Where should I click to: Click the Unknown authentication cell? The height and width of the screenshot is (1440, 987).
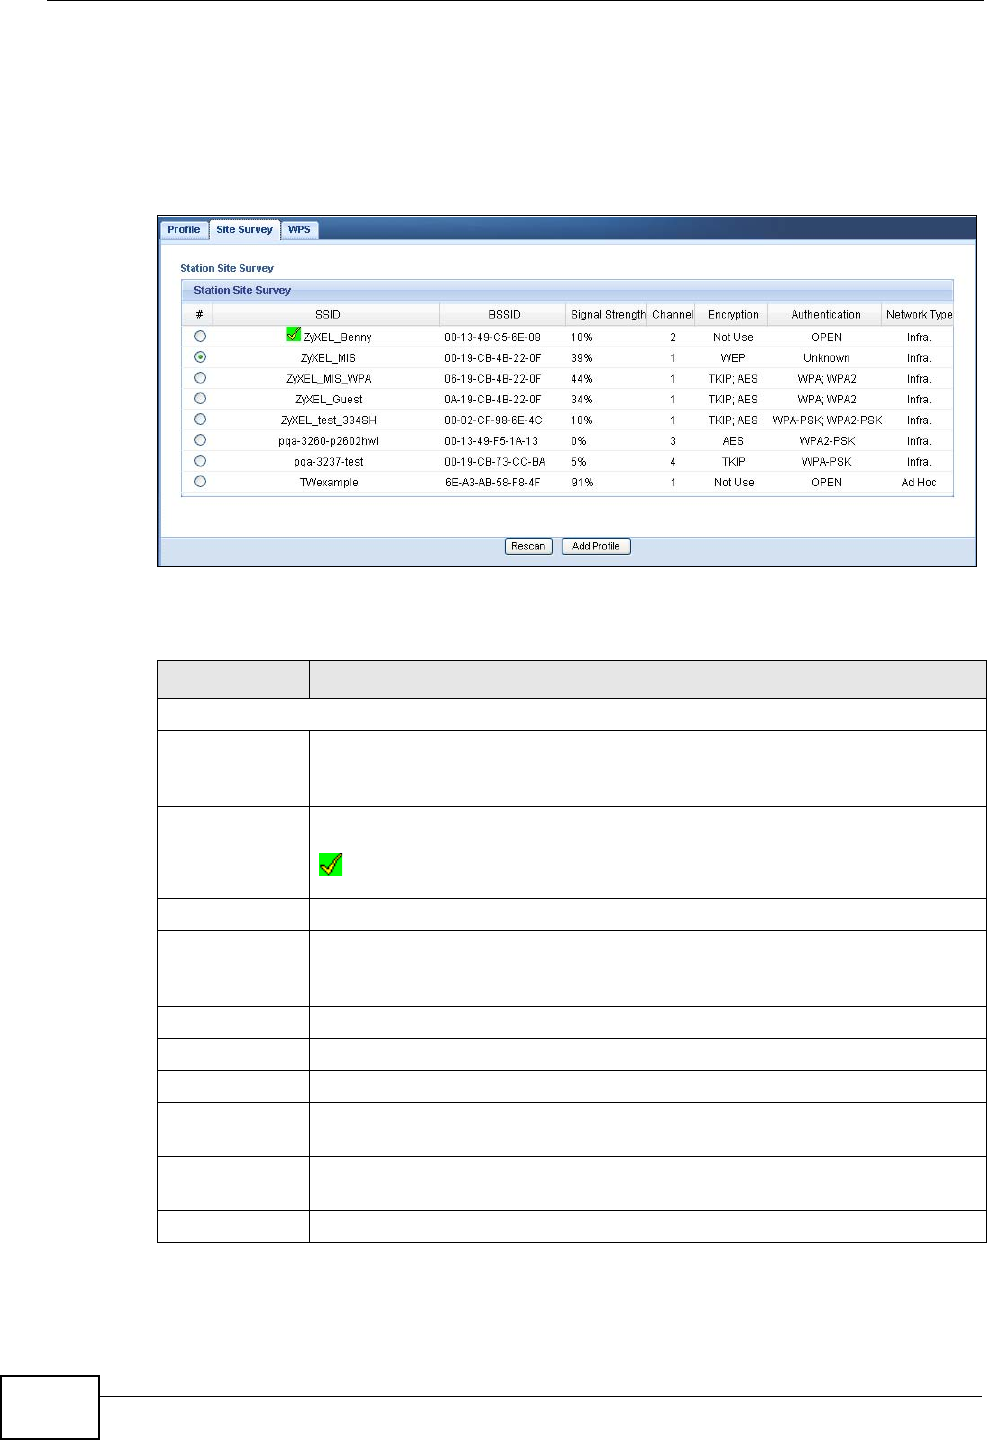[826, 358]
